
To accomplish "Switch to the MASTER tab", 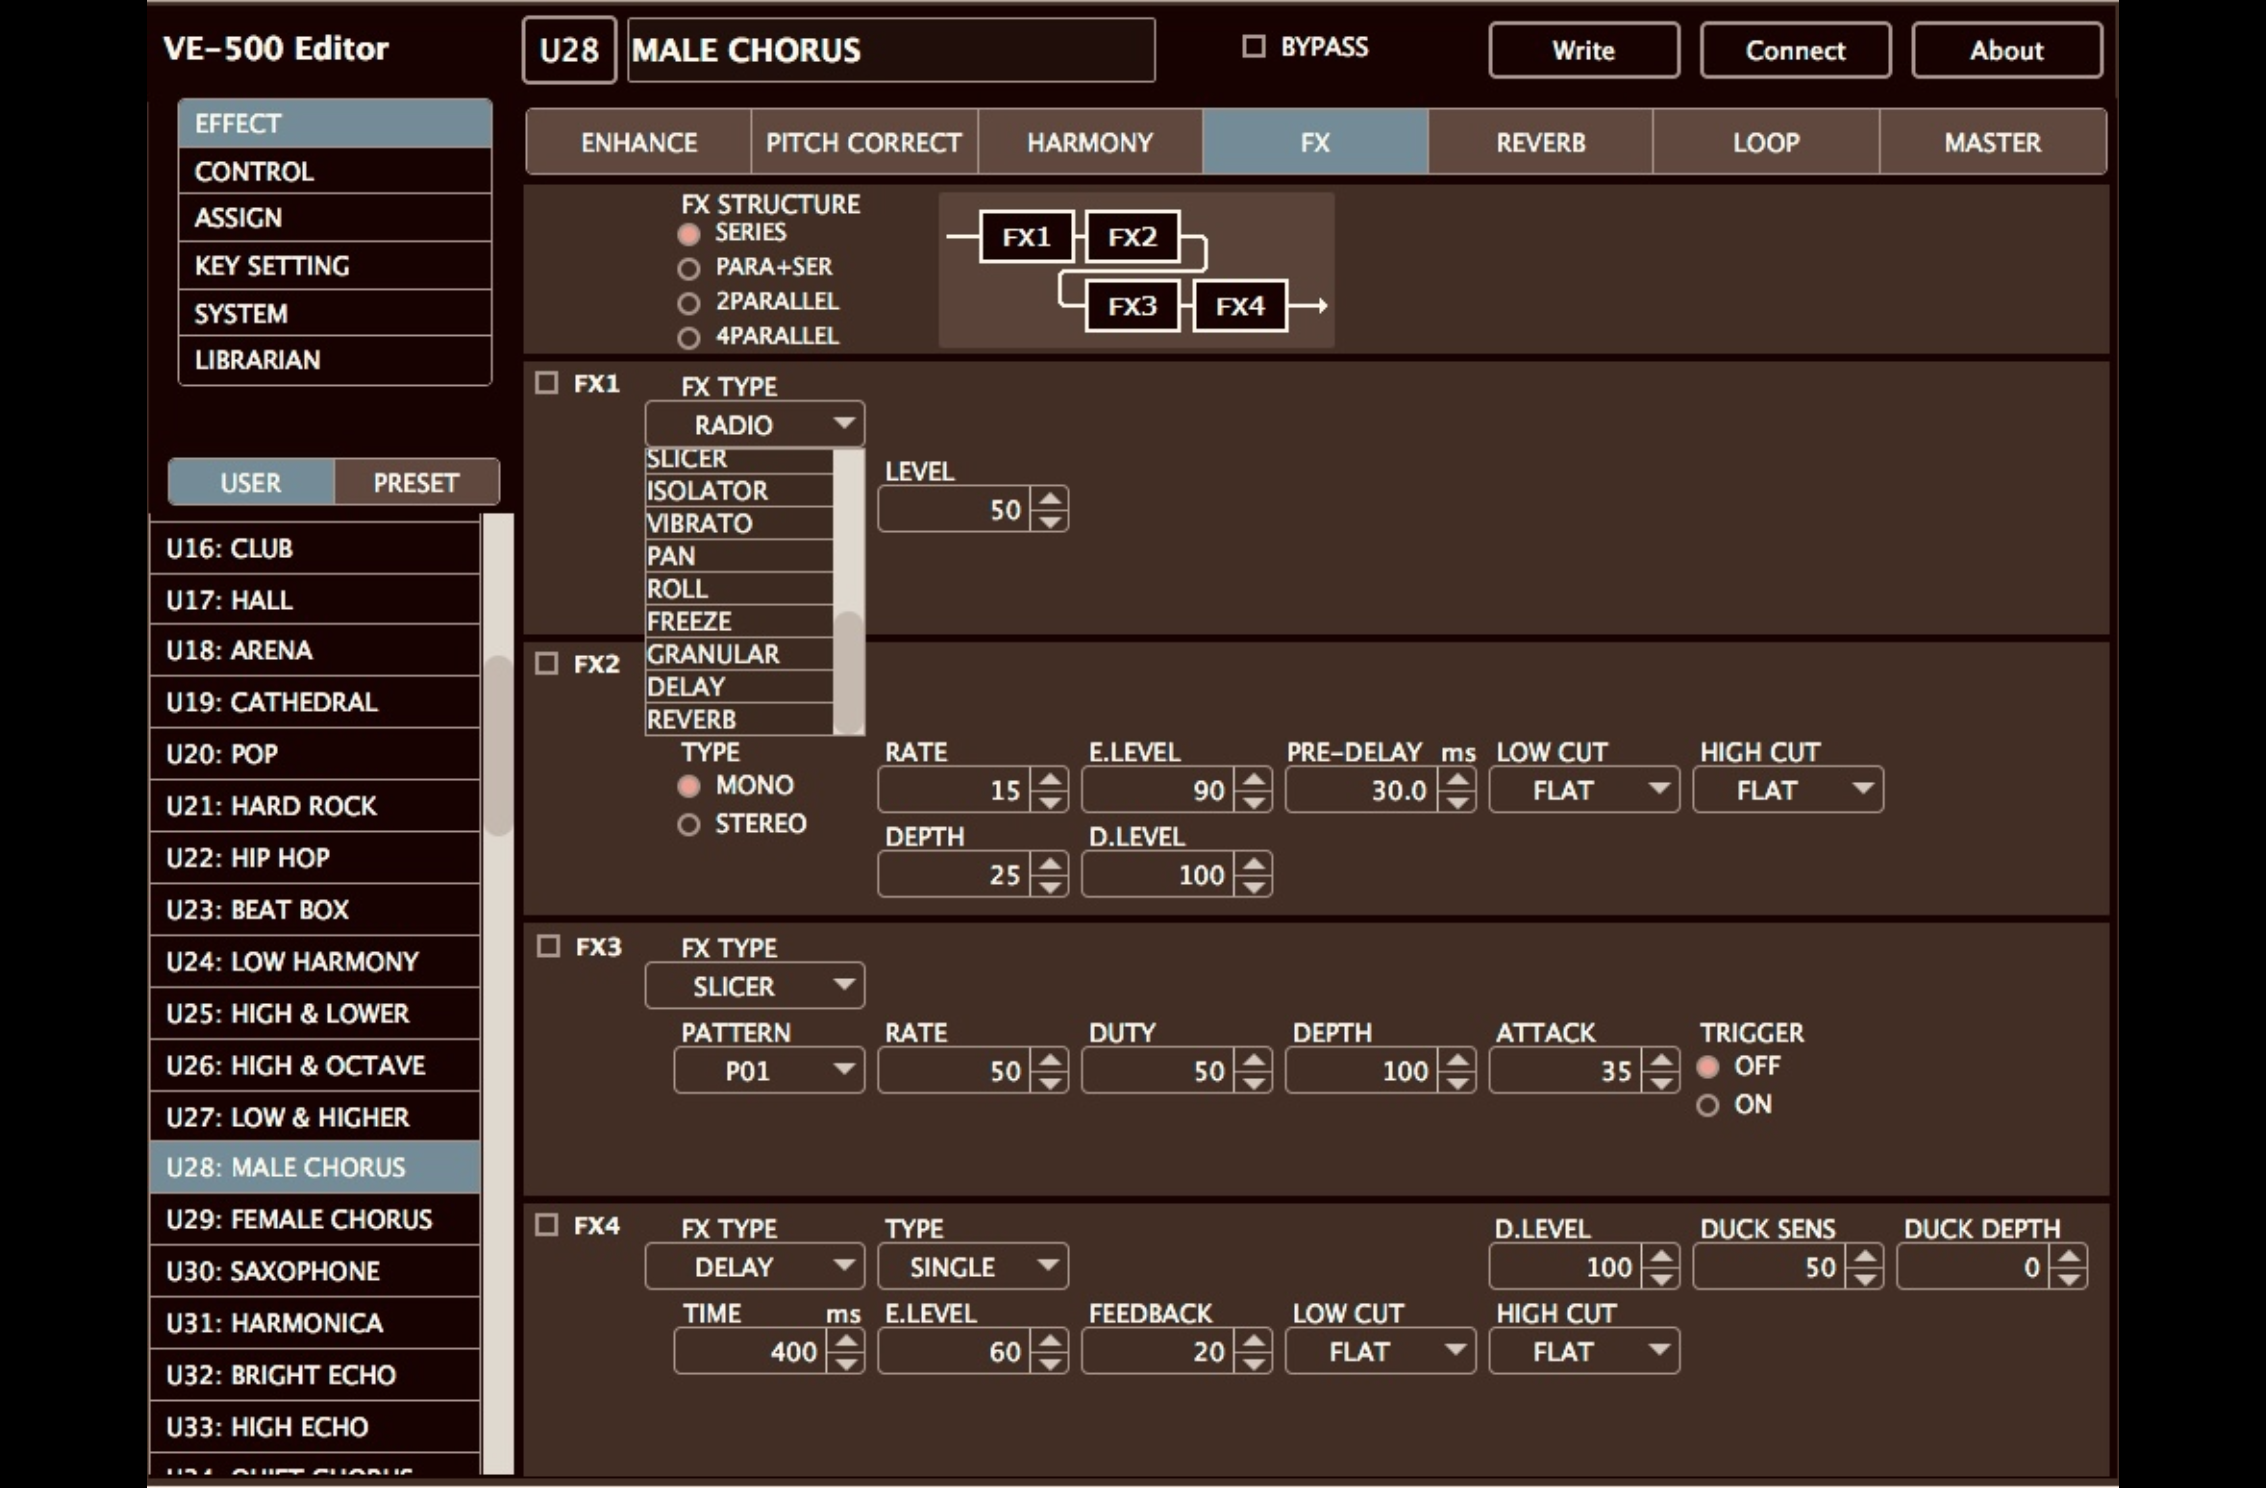I will pyautogui.click(x=1993, y=142).
